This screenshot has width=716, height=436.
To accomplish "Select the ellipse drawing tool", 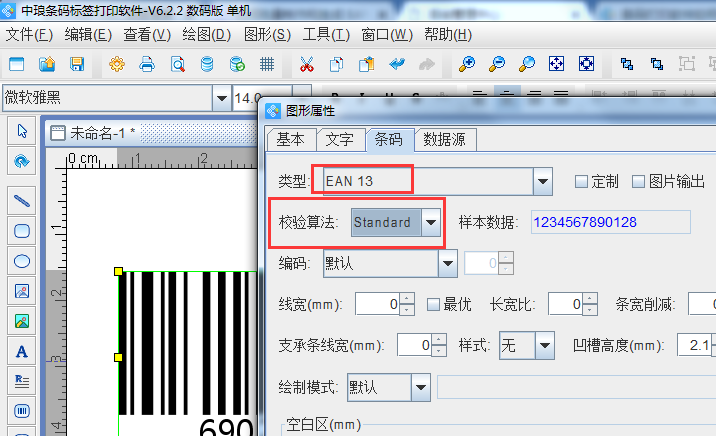I will tap(22, 261).
